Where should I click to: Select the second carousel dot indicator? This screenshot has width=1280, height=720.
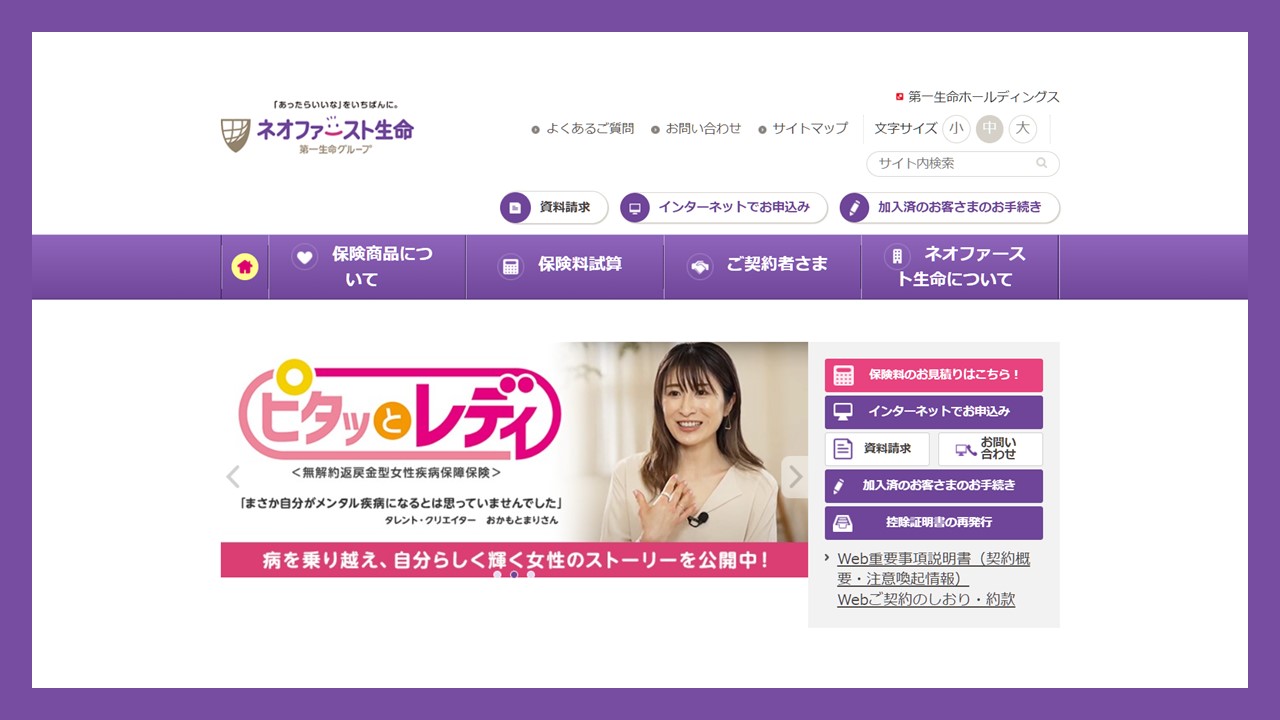[514, 575]
